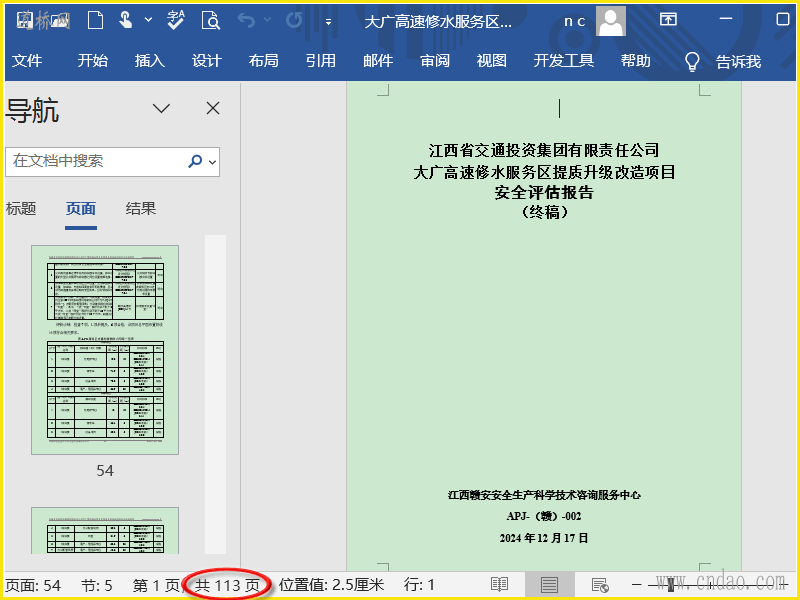The height and width of the screenshot is (600, 800).
Task: Open print preview icon in quick access toolbar
Action: click(x=210, y=20)
